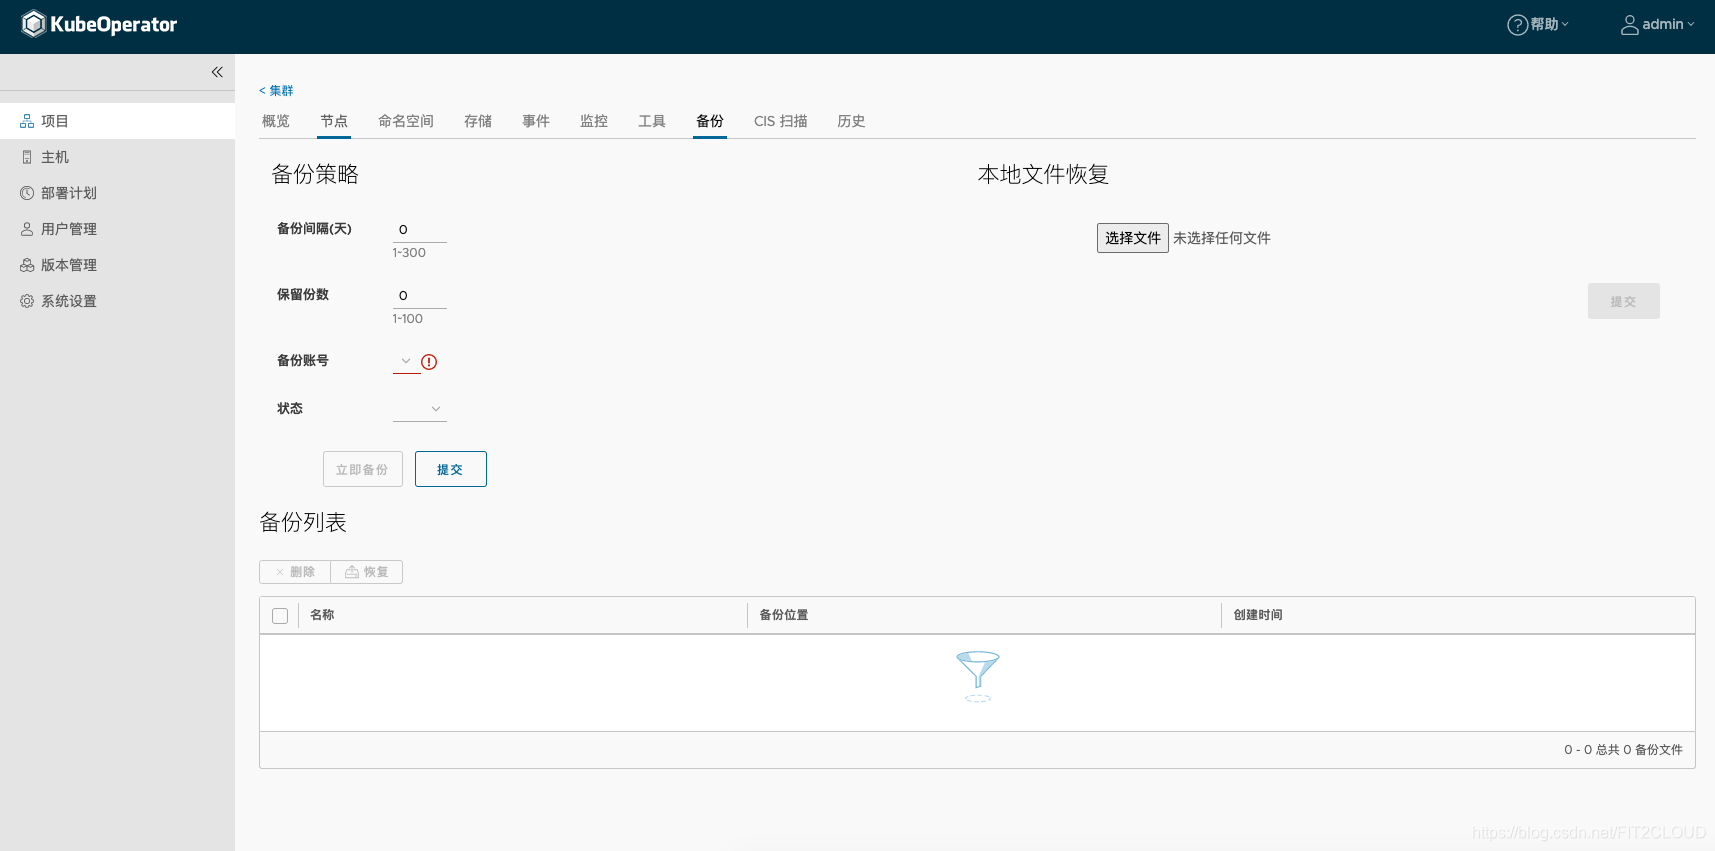1715x851 pixels.
Task: Click the admin user avatar icon
Action: click(1630, 25)
